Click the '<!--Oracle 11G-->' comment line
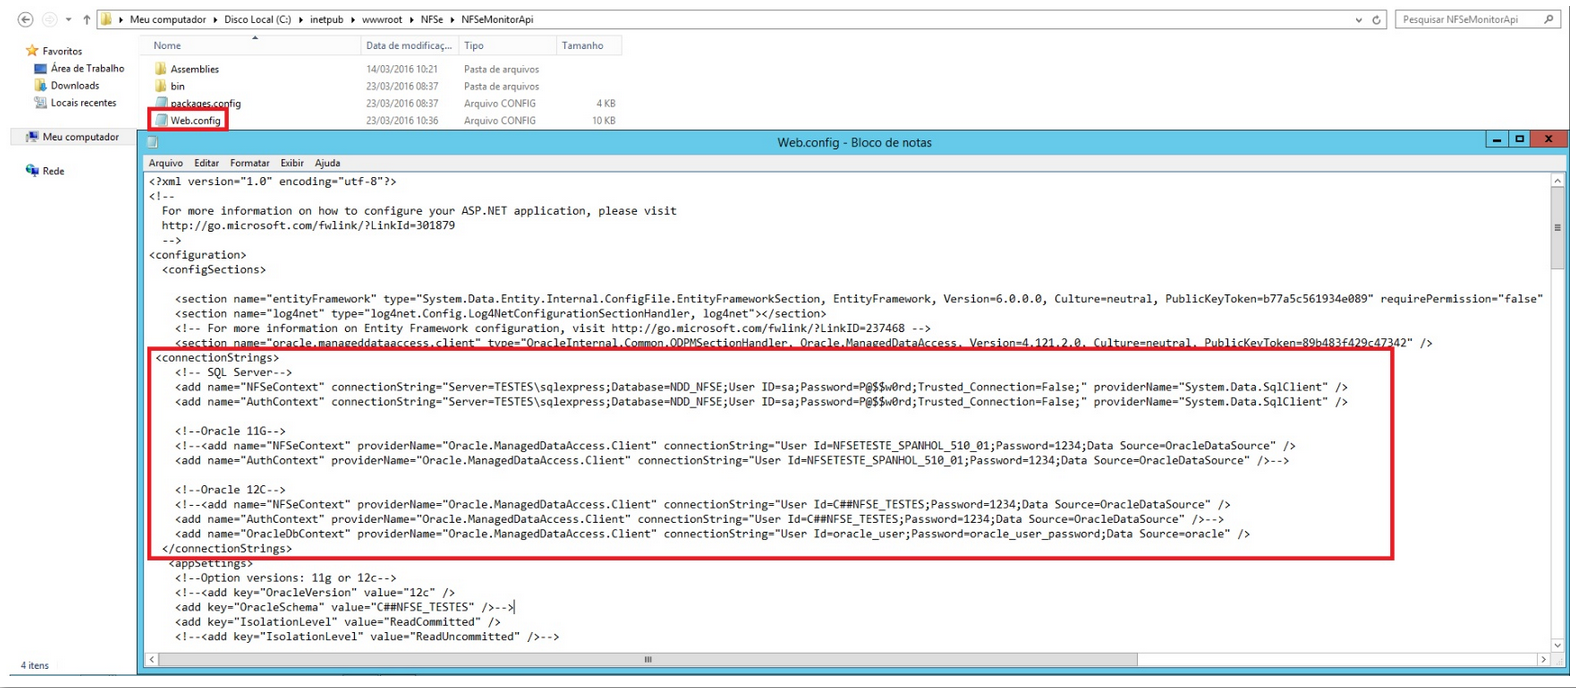Screen dimensions: 1576x688 (230, 431)
